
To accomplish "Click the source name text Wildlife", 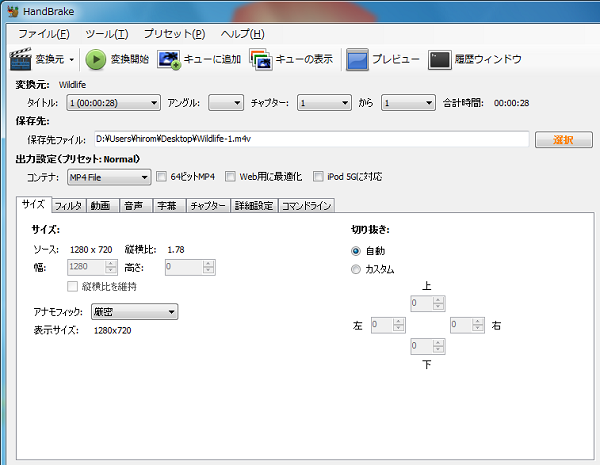I will [72, 85].
